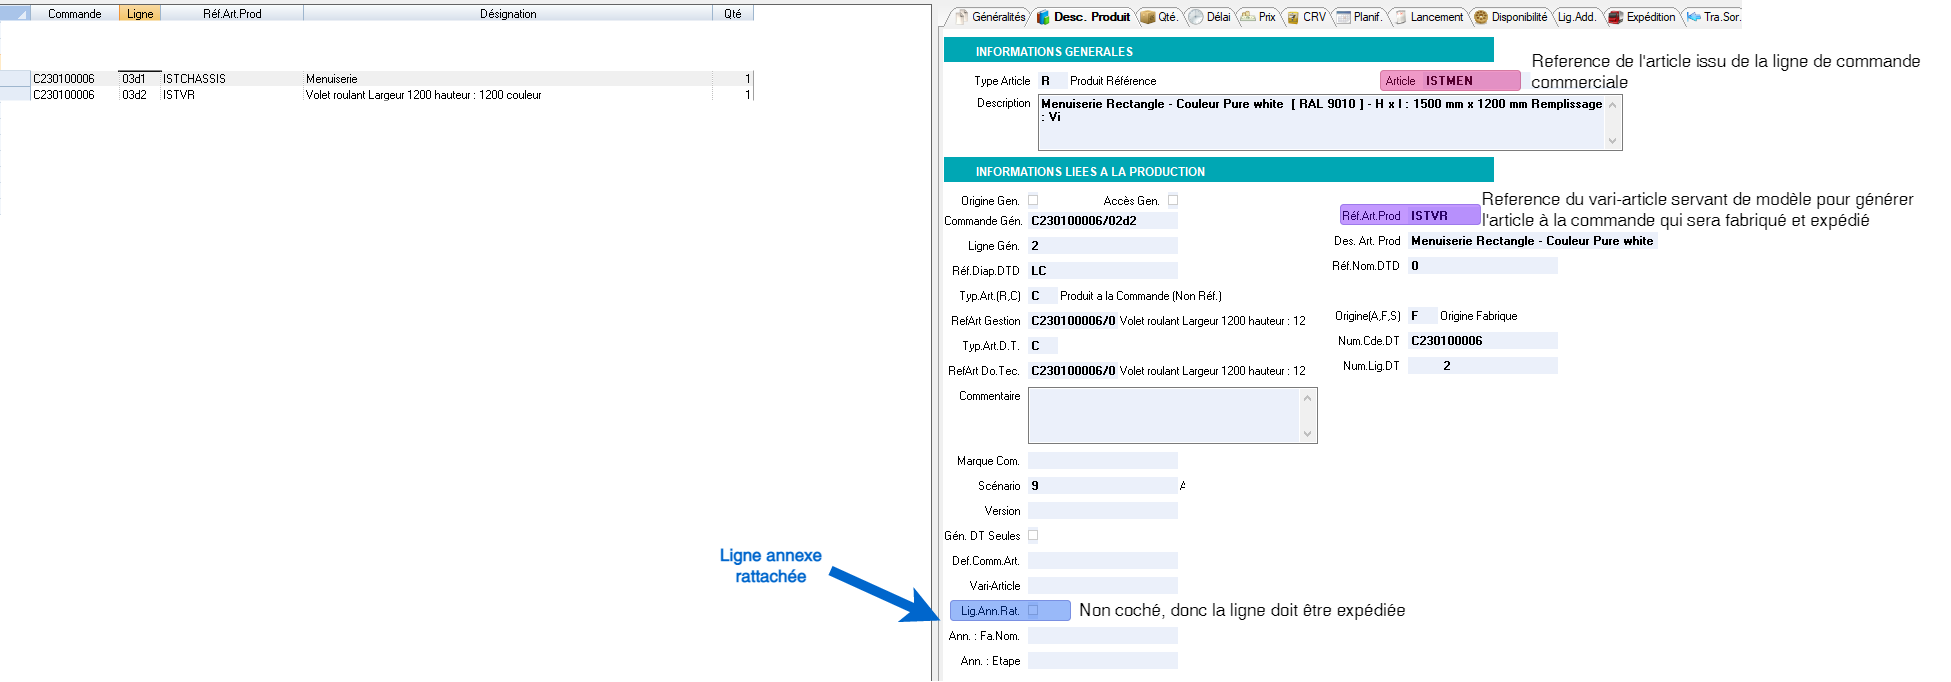Image resolution: width=1951 pixels, height=682 pixels.
Task: Open the Délai tab with clock icon
Action: 1209,17
